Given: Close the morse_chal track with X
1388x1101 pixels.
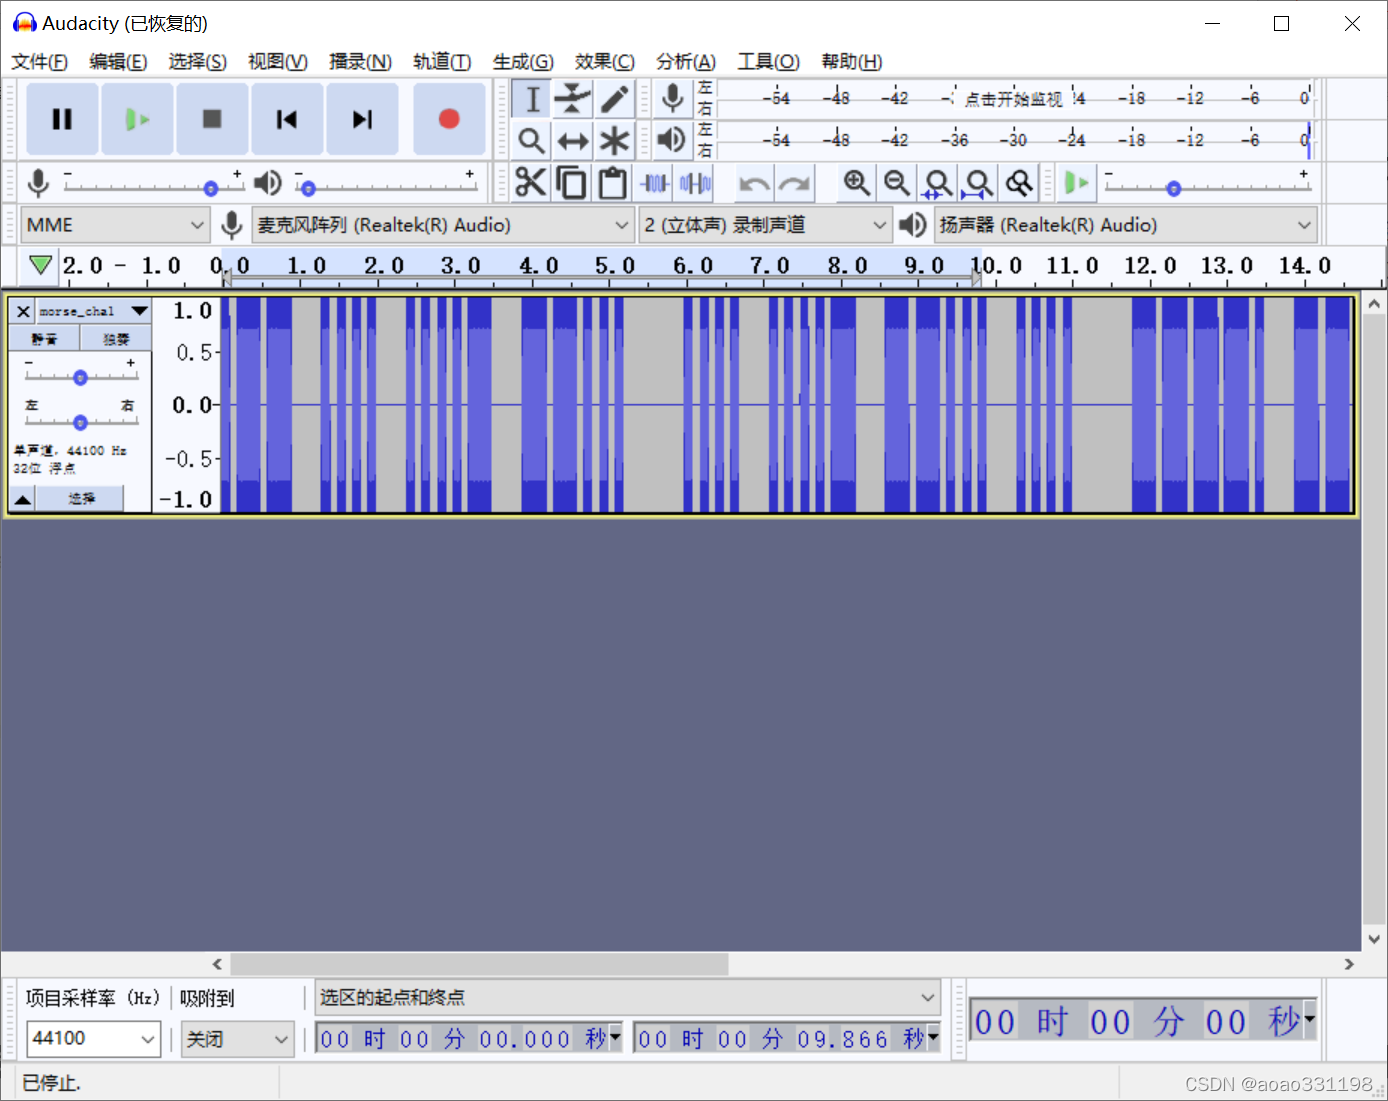Looking at the screenshot, I should (x=23, y=311).
